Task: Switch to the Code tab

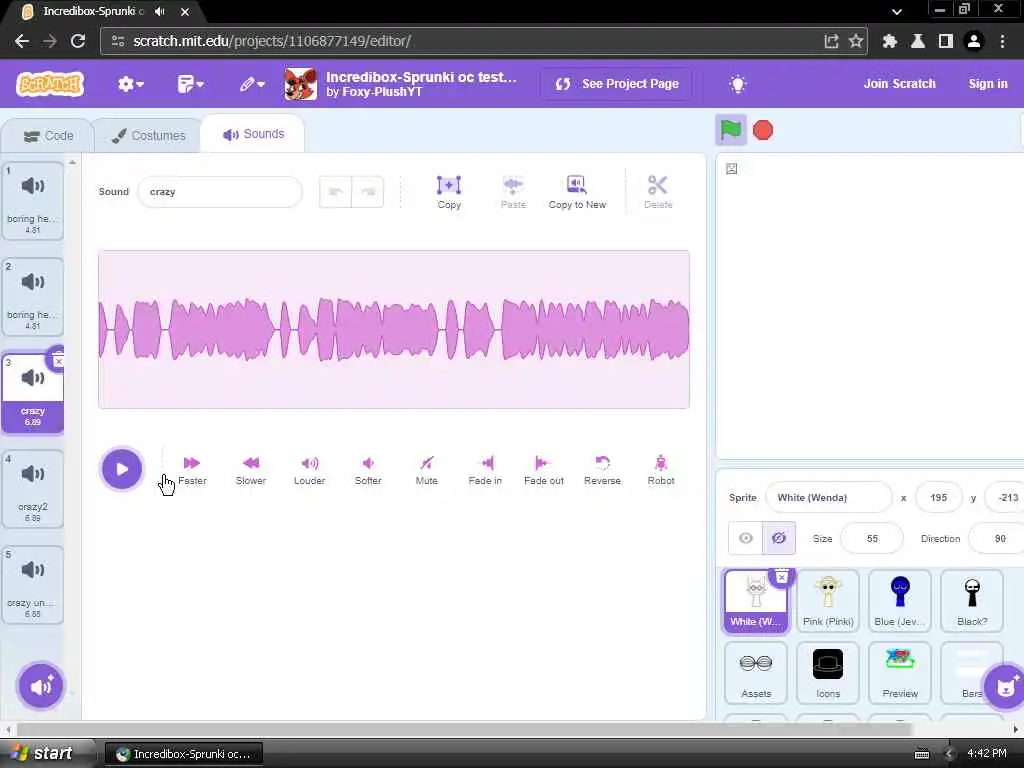Action: pyautogui.click(x=48, y=136)
